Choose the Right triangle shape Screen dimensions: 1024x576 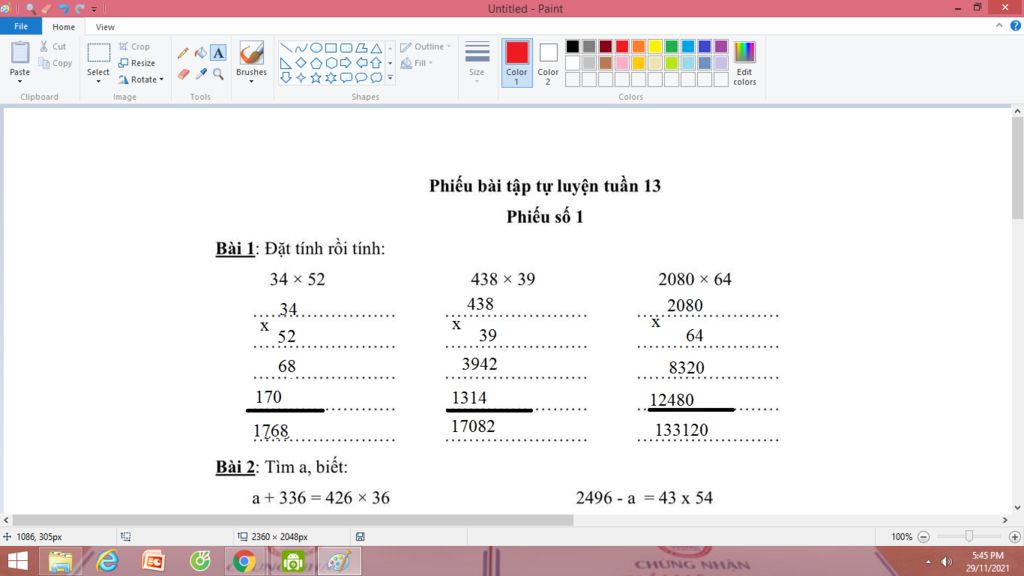285,63
